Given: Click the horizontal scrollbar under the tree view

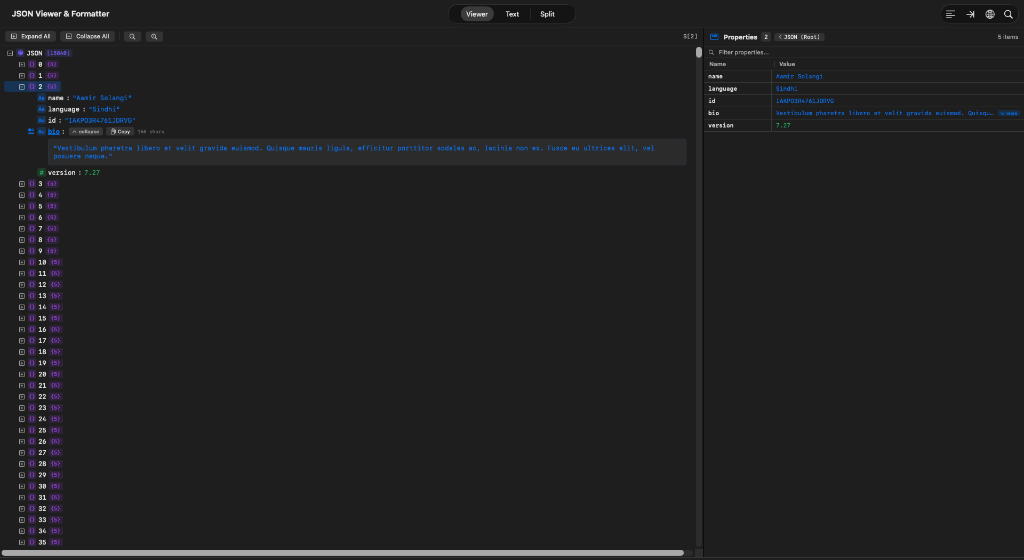Looking at the screenshot, I should point(343,553).
